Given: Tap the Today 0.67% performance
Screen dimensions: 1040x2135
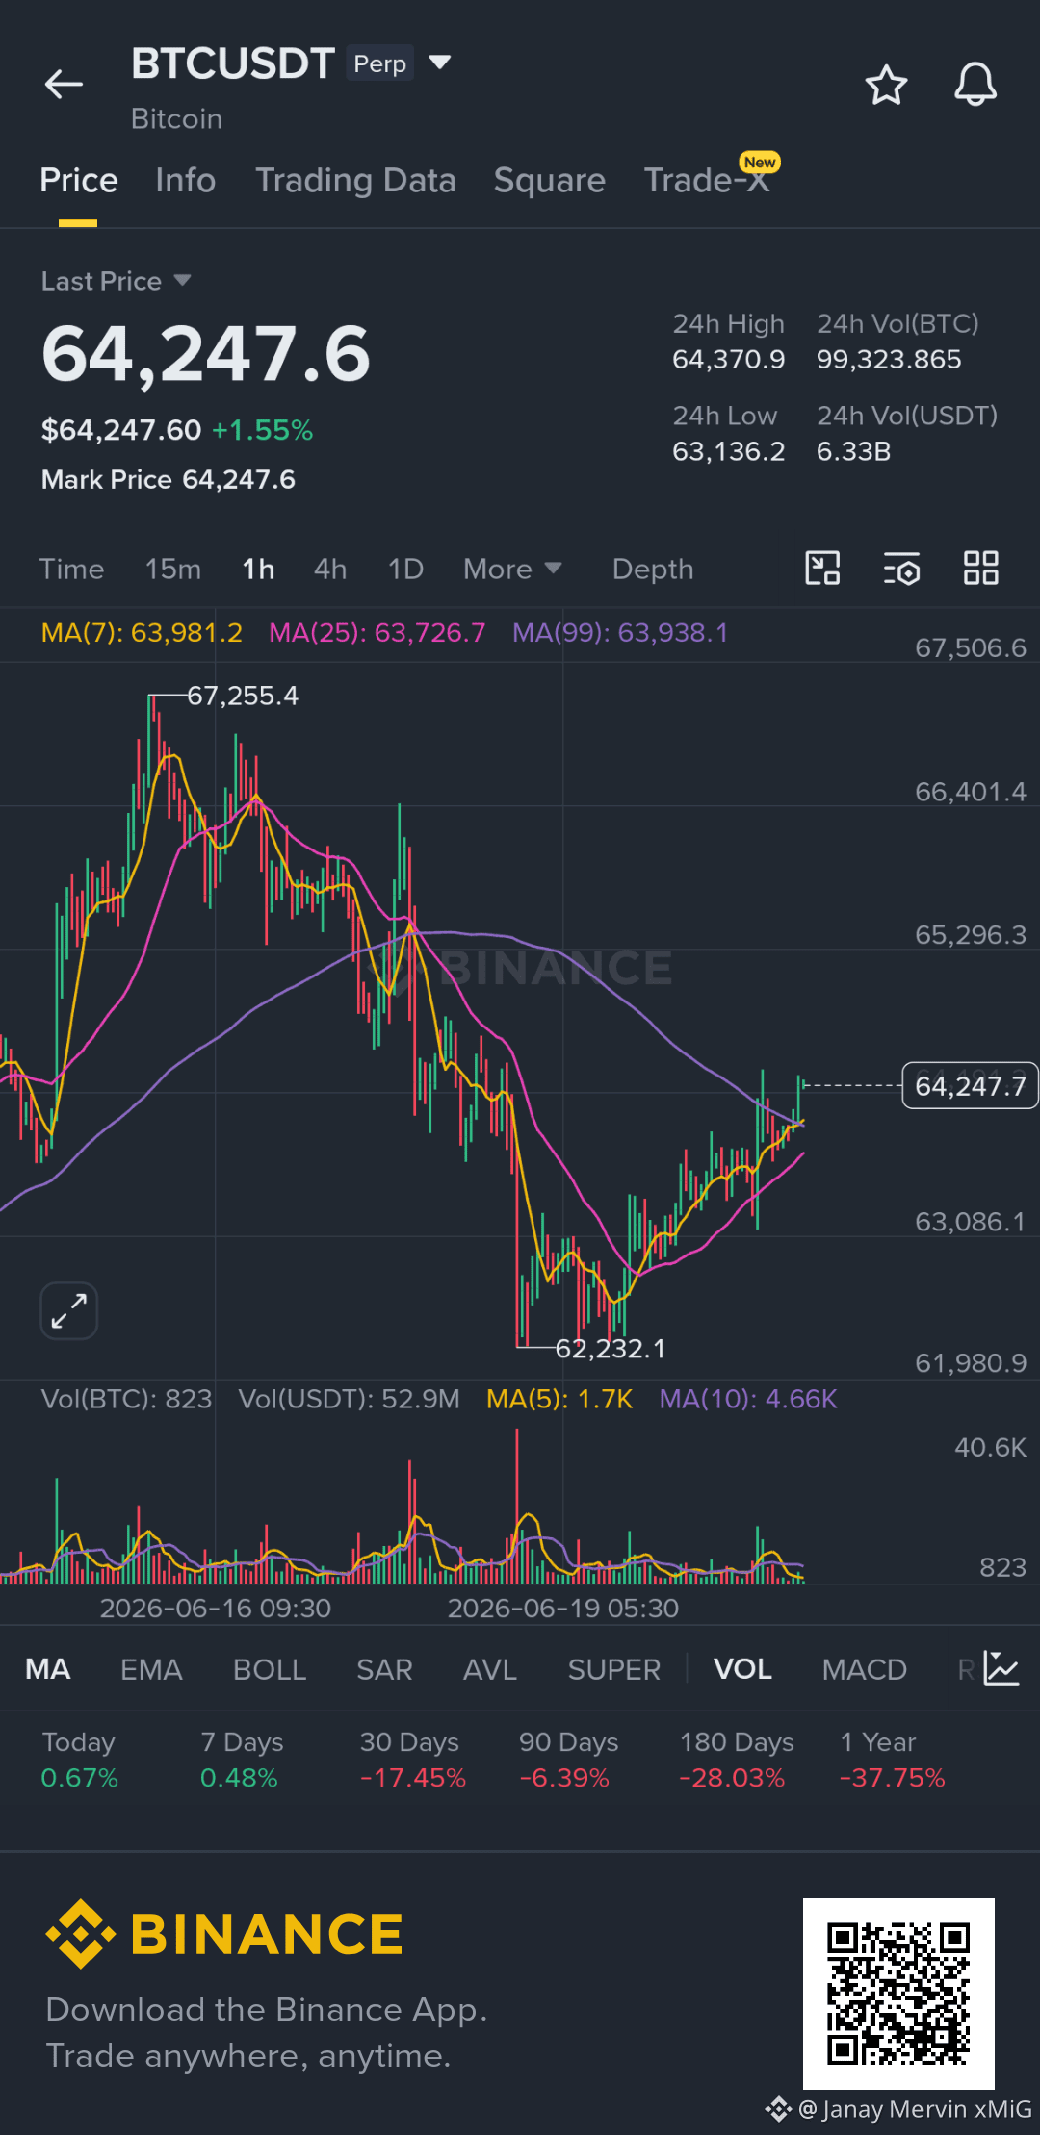Looking at the screenshot, I should [x=79, y=1760].
